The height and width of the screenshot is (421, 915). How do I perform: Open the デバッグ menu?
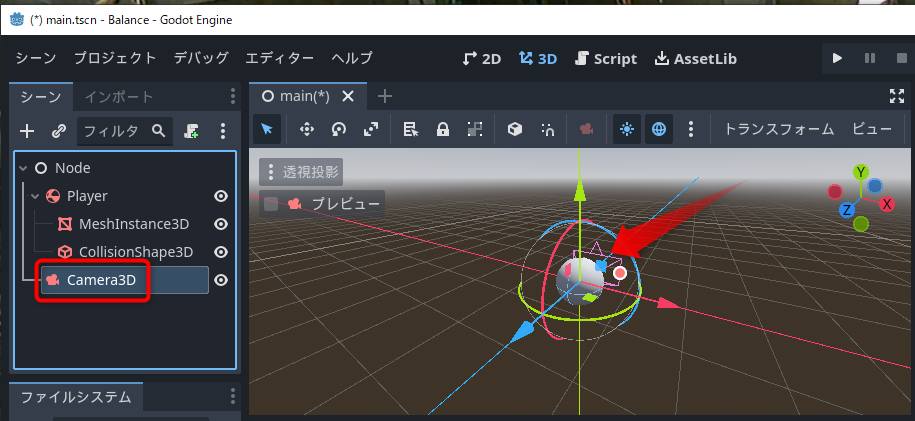click(201, 58)
